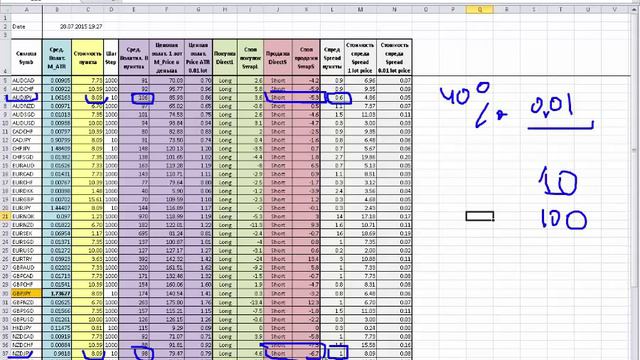This screenshot has height=360, width=640.
Task: Select the AUDCAD symbol cell
Action: tap(27, 80)
